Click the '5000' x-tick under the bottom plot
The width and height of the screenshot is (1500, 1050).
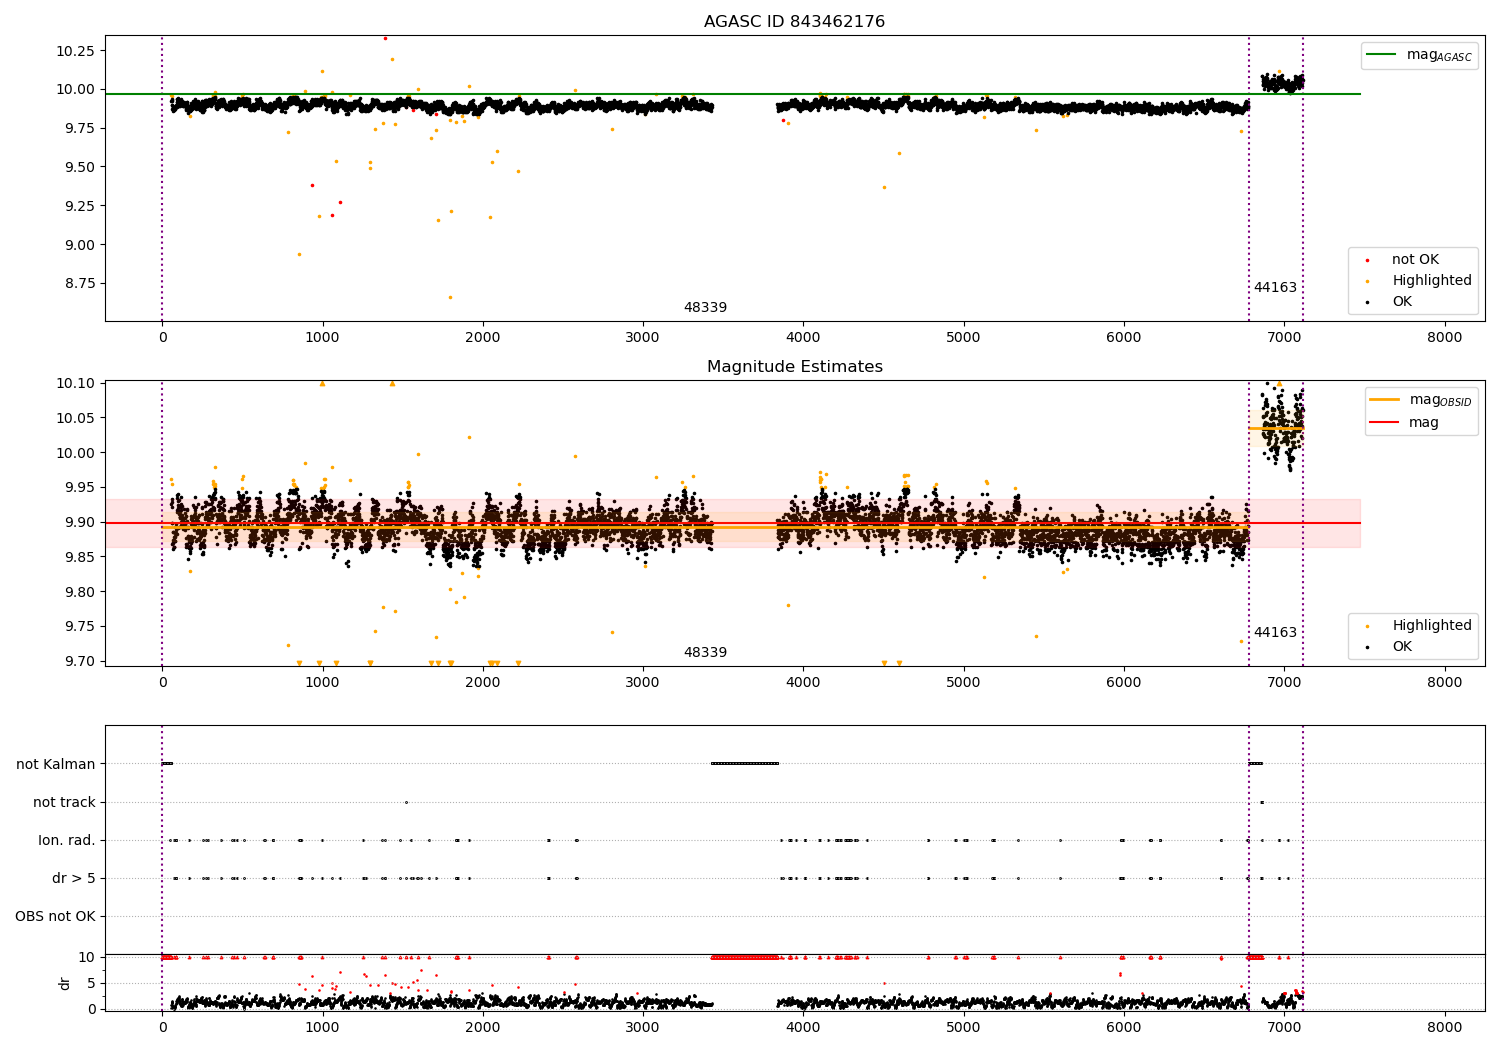[964, 1028]
